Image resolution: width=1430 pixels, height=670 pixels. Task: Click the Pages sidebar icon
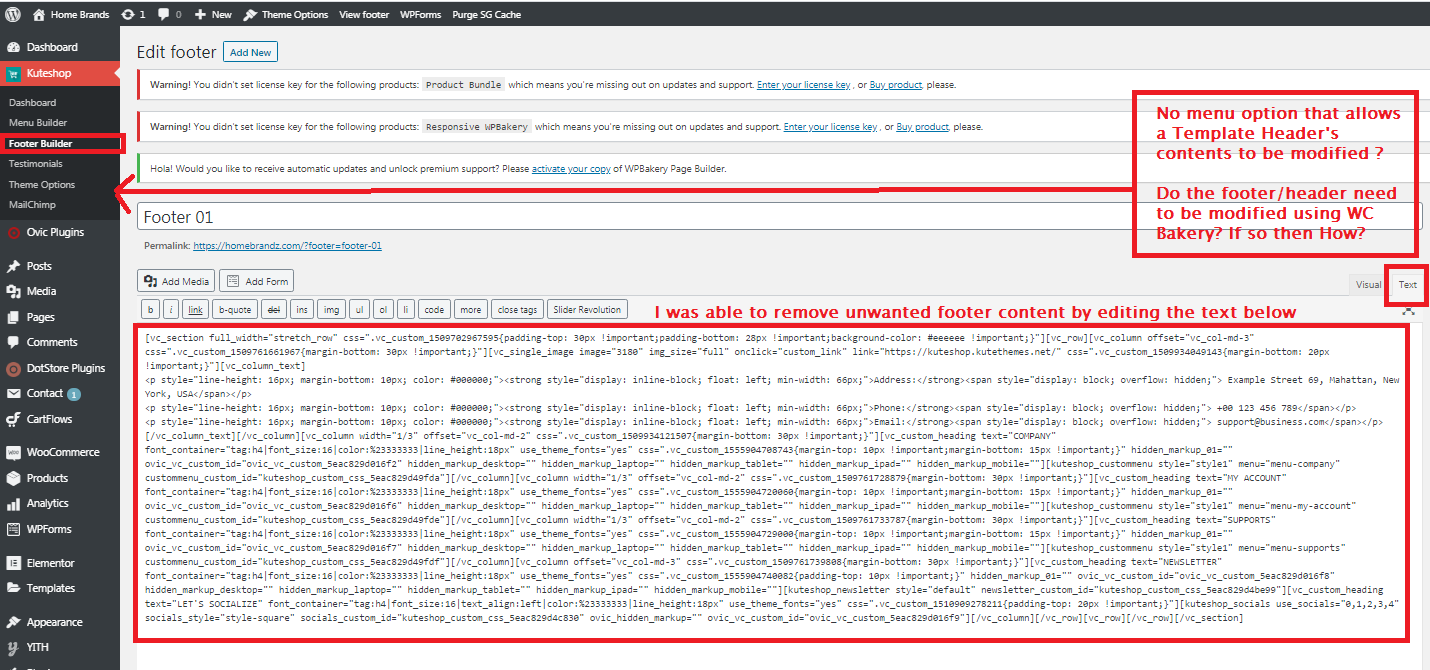click(13, 317)
